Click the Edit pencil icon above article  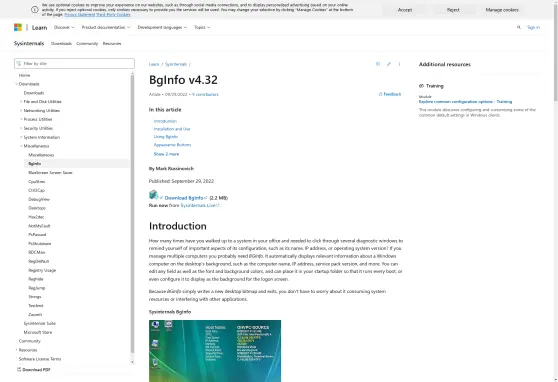point(389,64)
